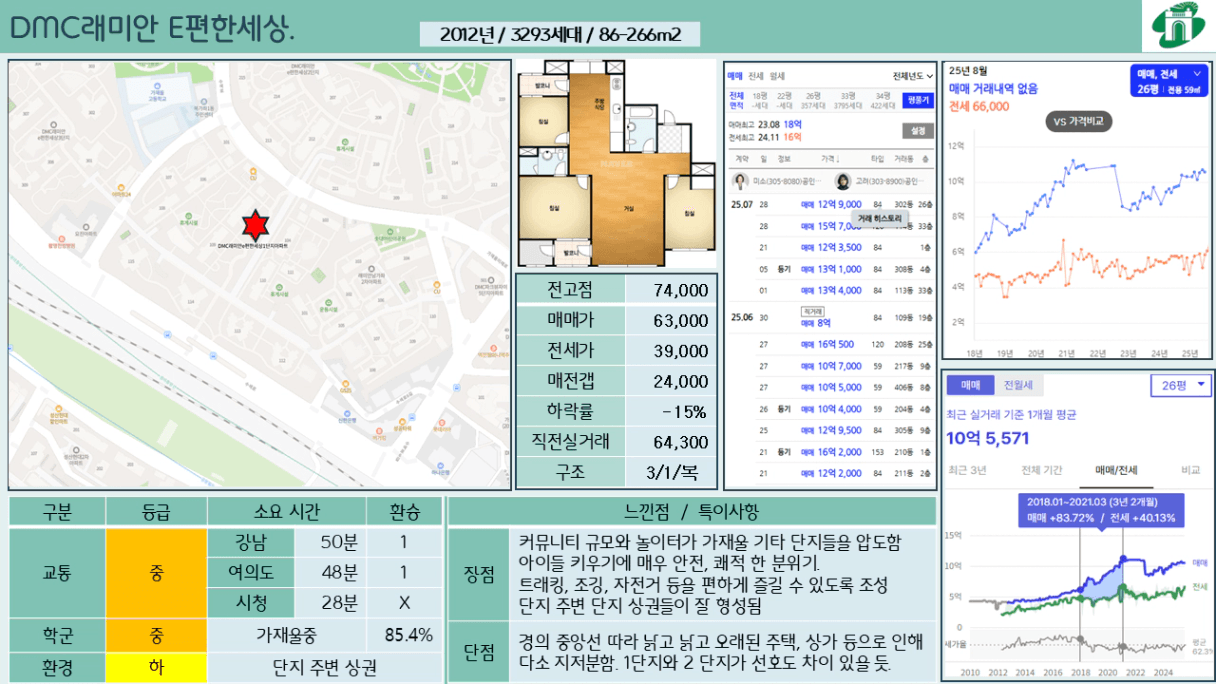The height and width of the screenshot is (684, 1216).
Task: Click the gray 설정 button
Action: pos(917,131)
